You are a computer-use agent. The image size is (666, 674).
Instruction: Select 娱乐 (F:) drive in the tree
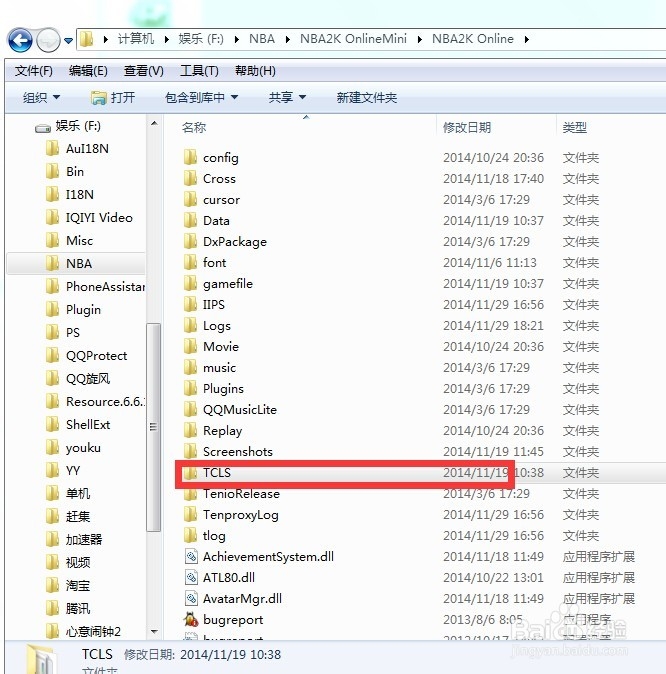click(x=68, y=126)
